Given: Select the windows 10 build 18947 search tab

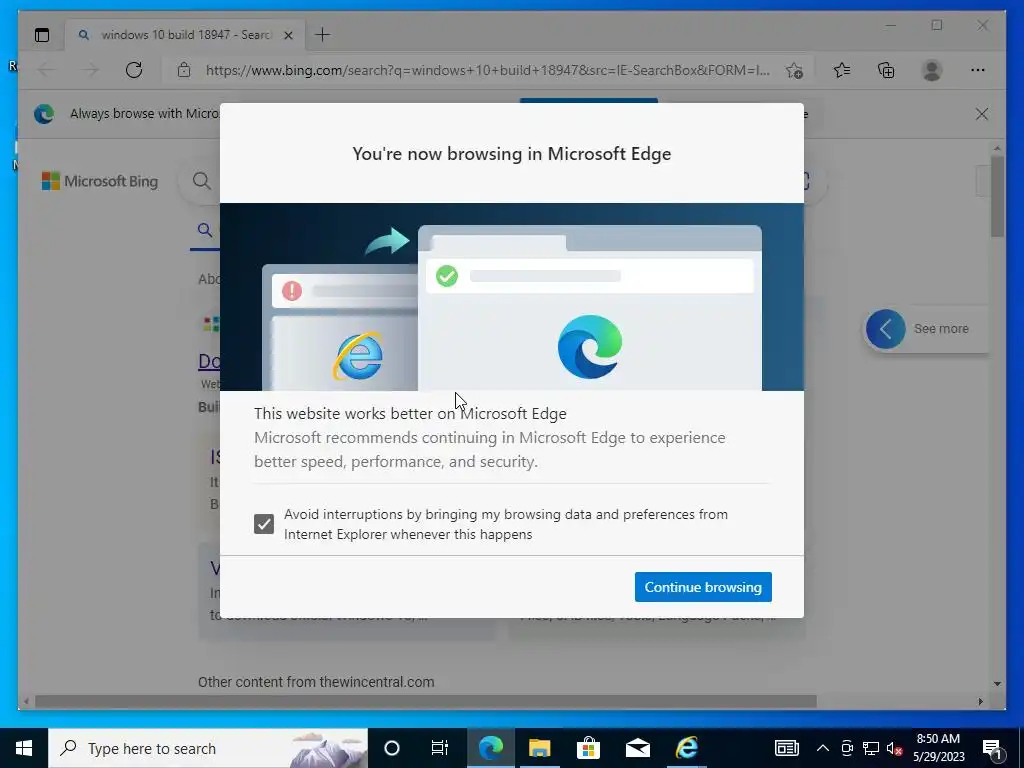Looking at the screenshot, I should click(185, 35).
